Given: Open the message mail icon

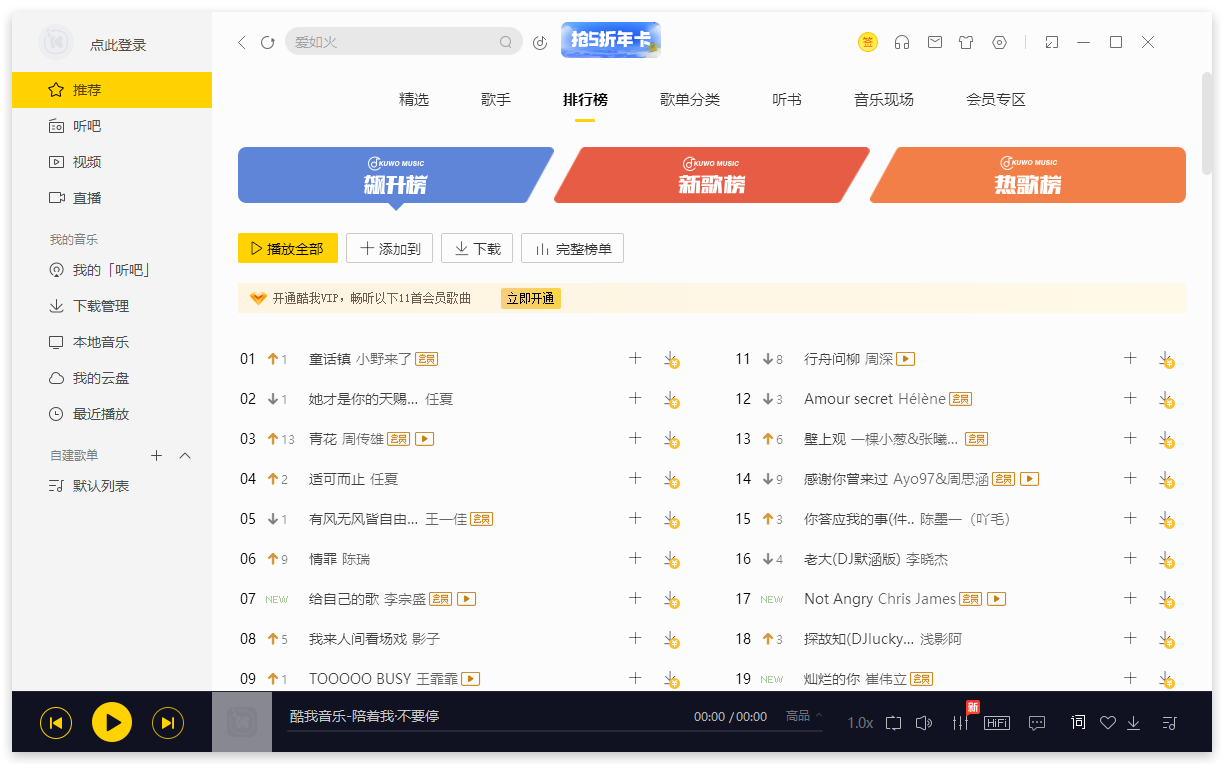Looking at the screenshot, I should click(934, 43).
